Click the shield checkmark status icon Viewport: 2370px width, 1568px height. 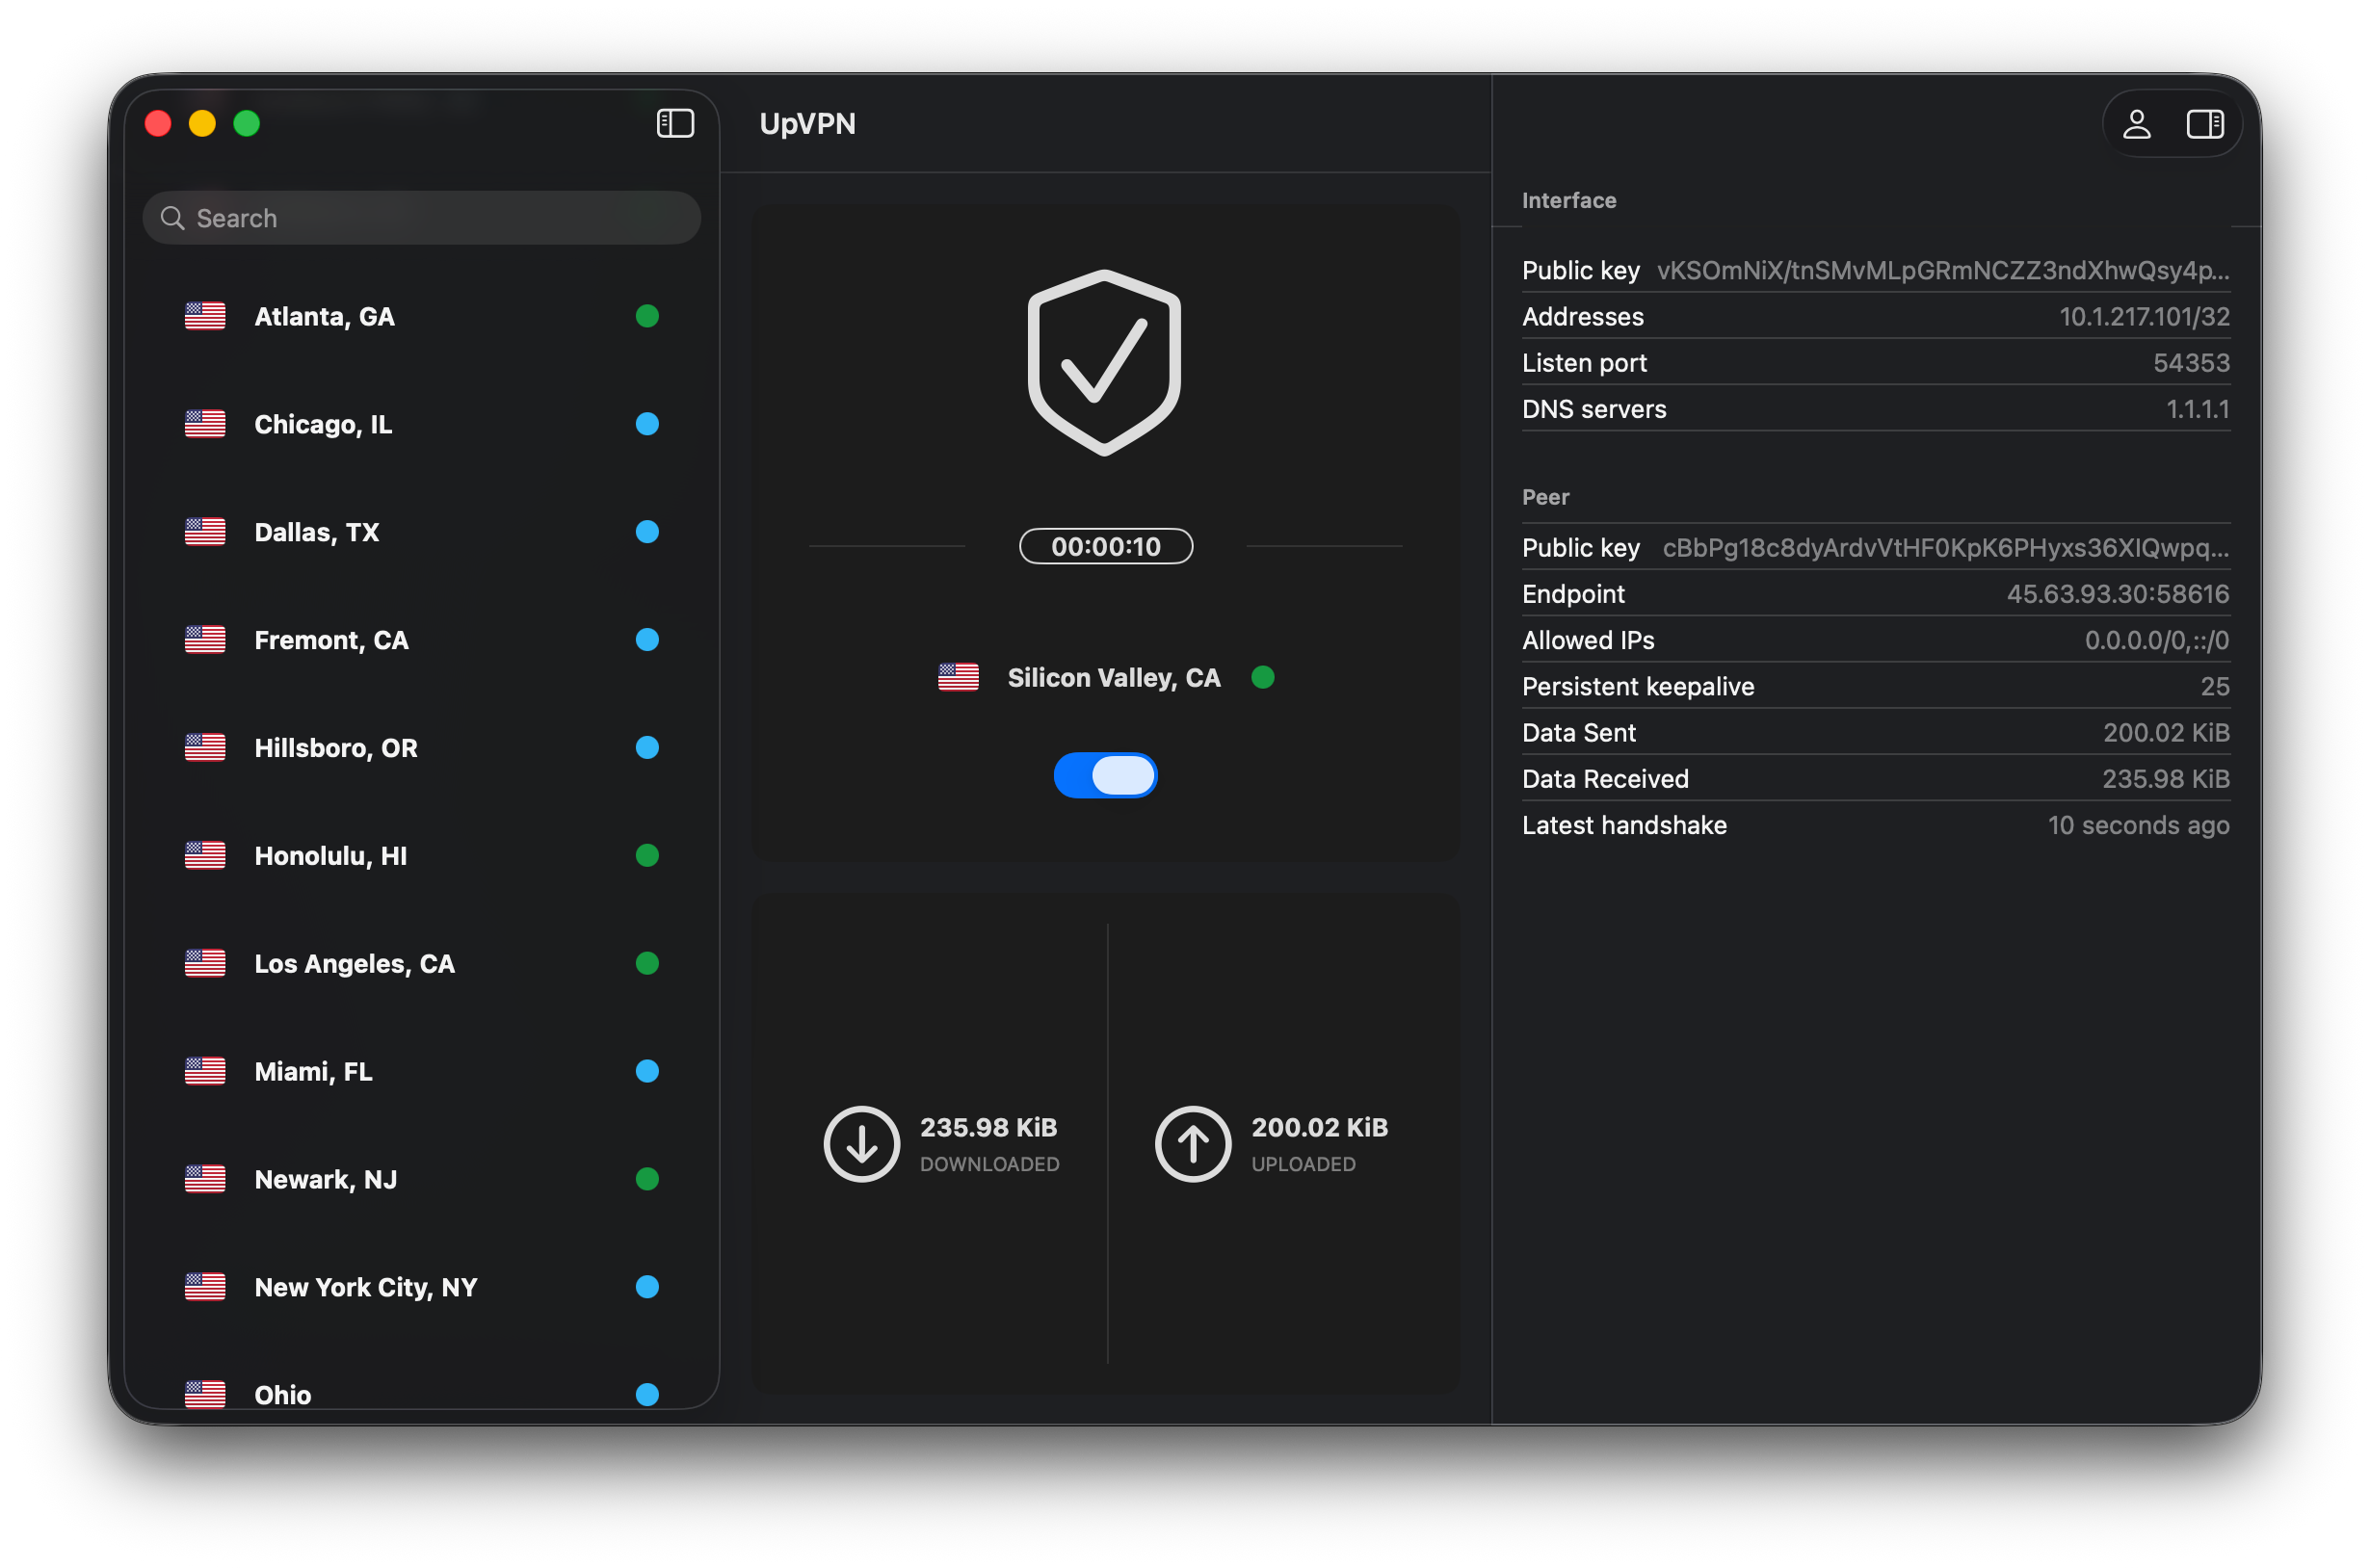1104,363
